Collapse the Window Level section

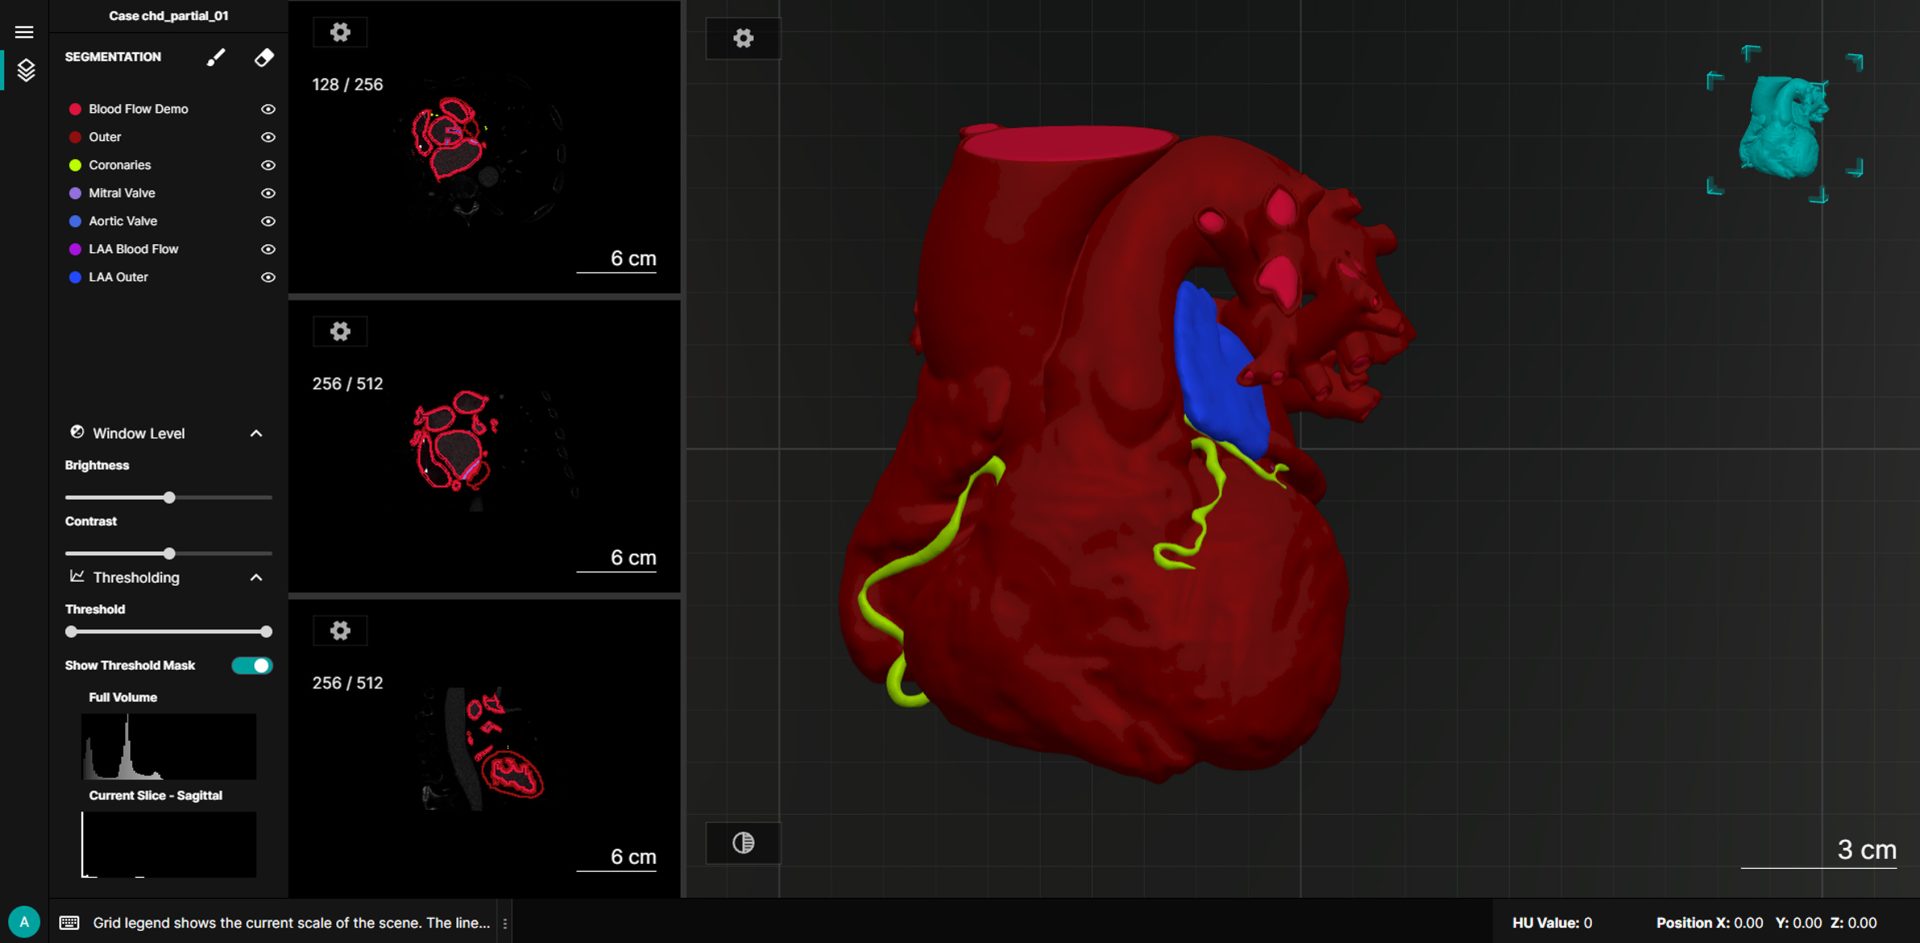[x=256, y=434]
